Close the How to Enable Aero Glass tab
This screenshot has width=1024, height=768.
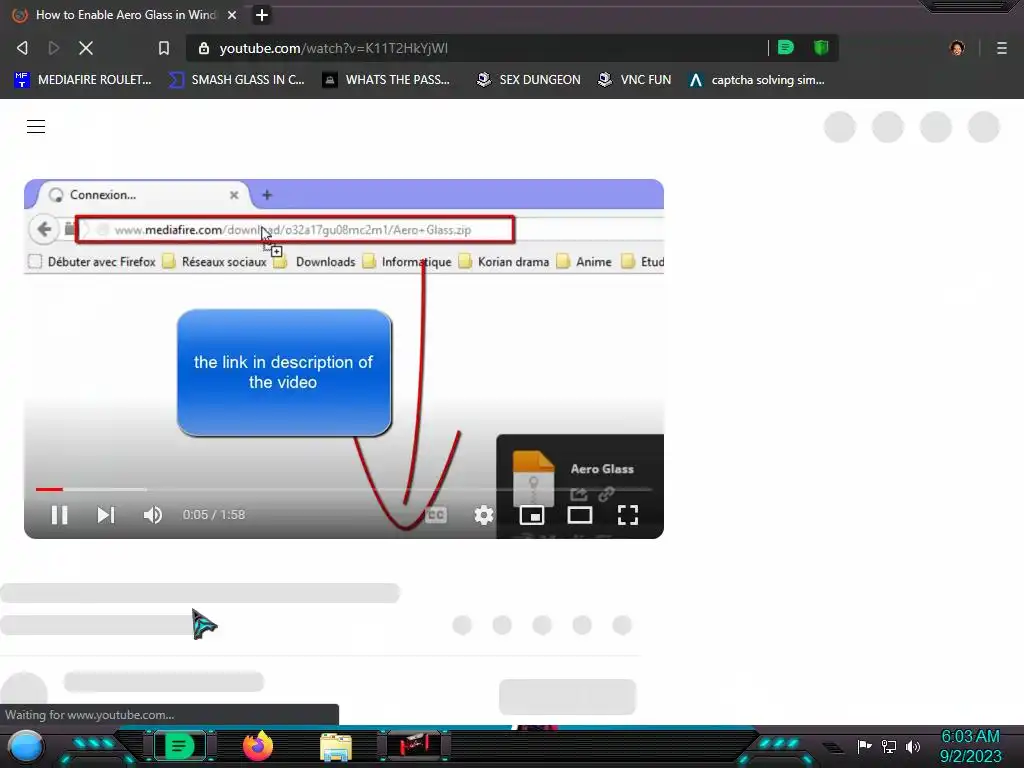[x=232, y=14]
